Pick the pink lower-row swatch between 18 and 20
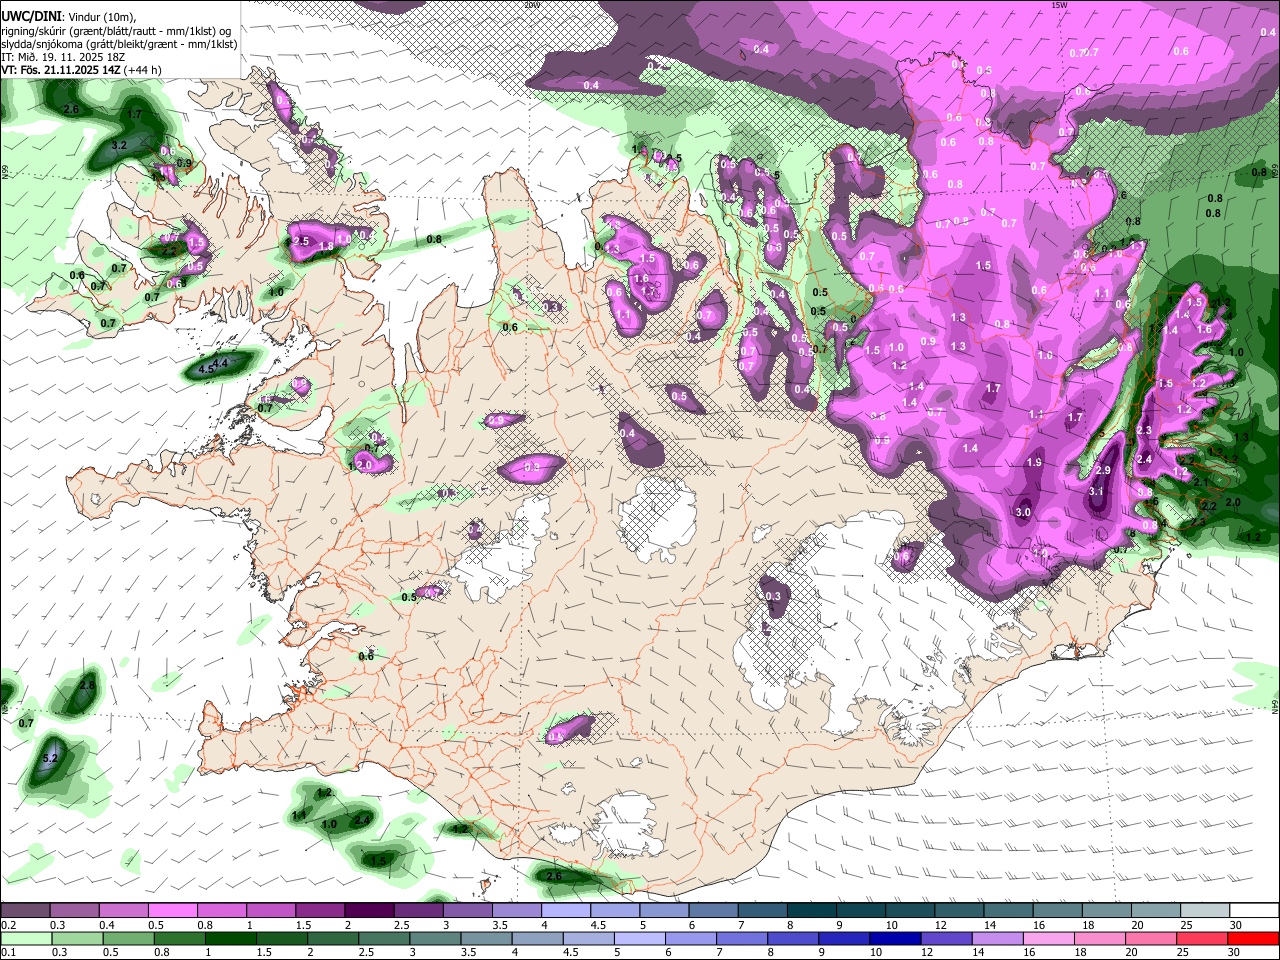Screen dimensions: 1280x960 click(1099, 938)
